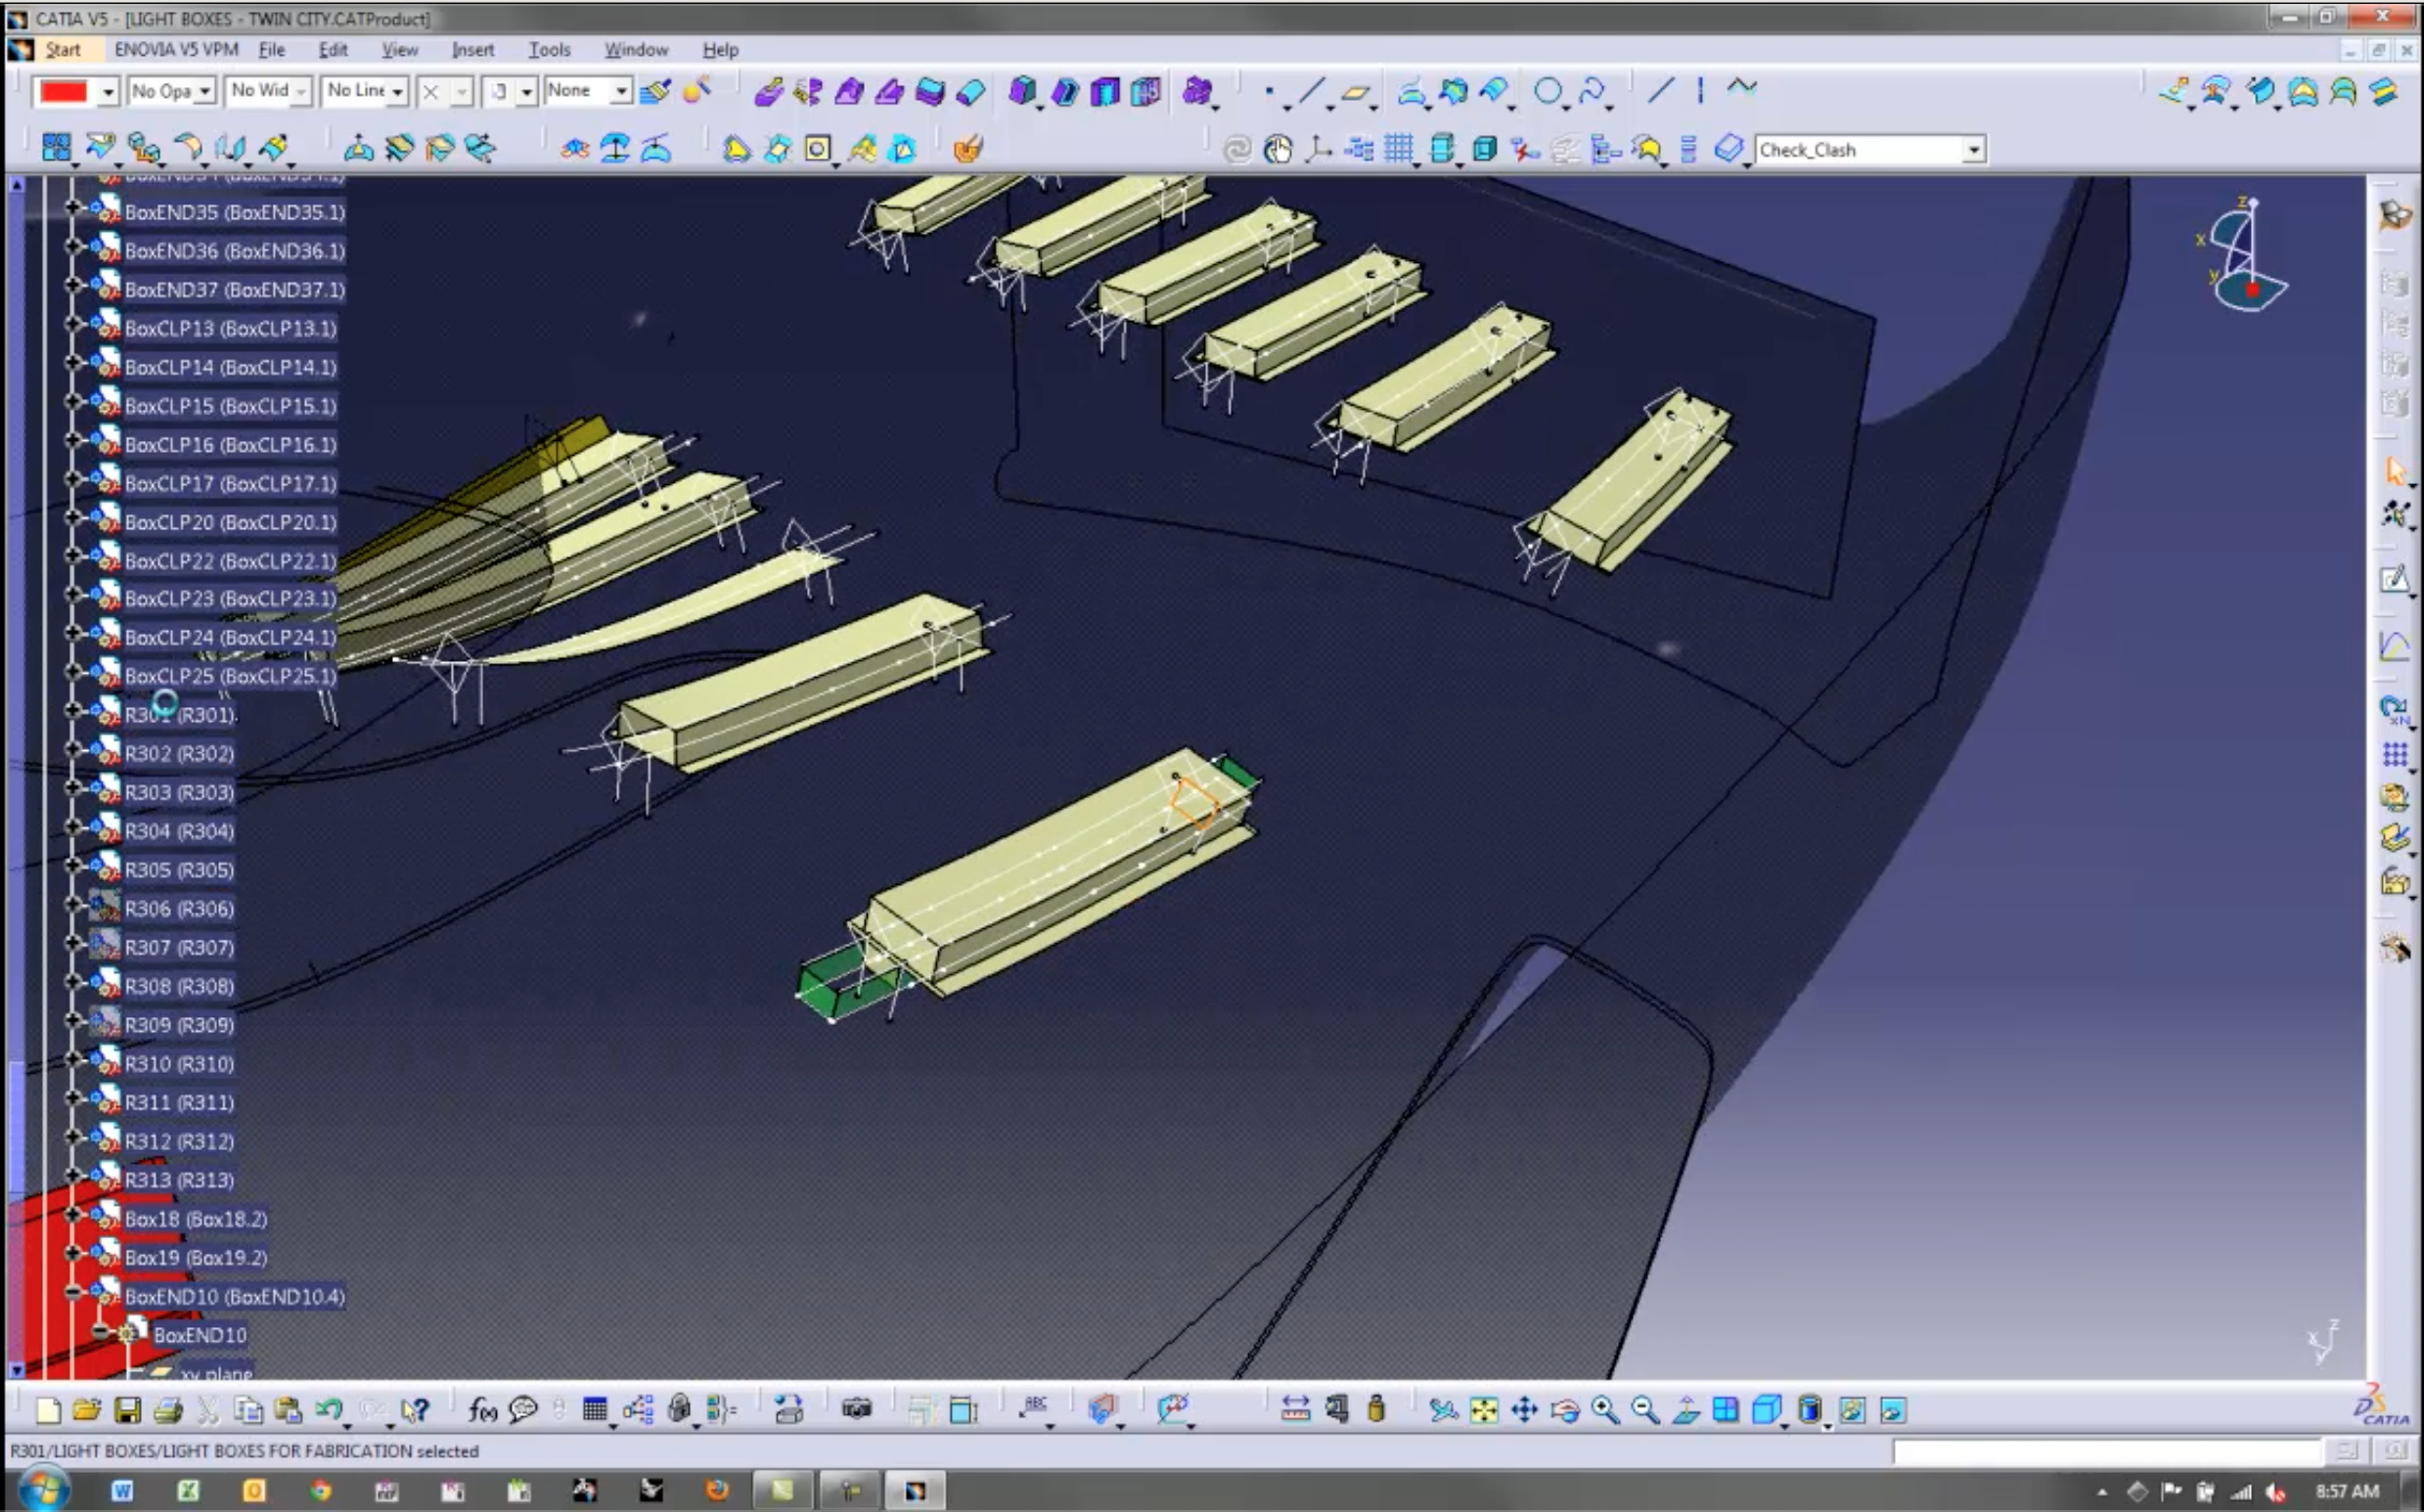
Task: Click the Zoom In magnifier icon
Action: tap(1604, 1410)
